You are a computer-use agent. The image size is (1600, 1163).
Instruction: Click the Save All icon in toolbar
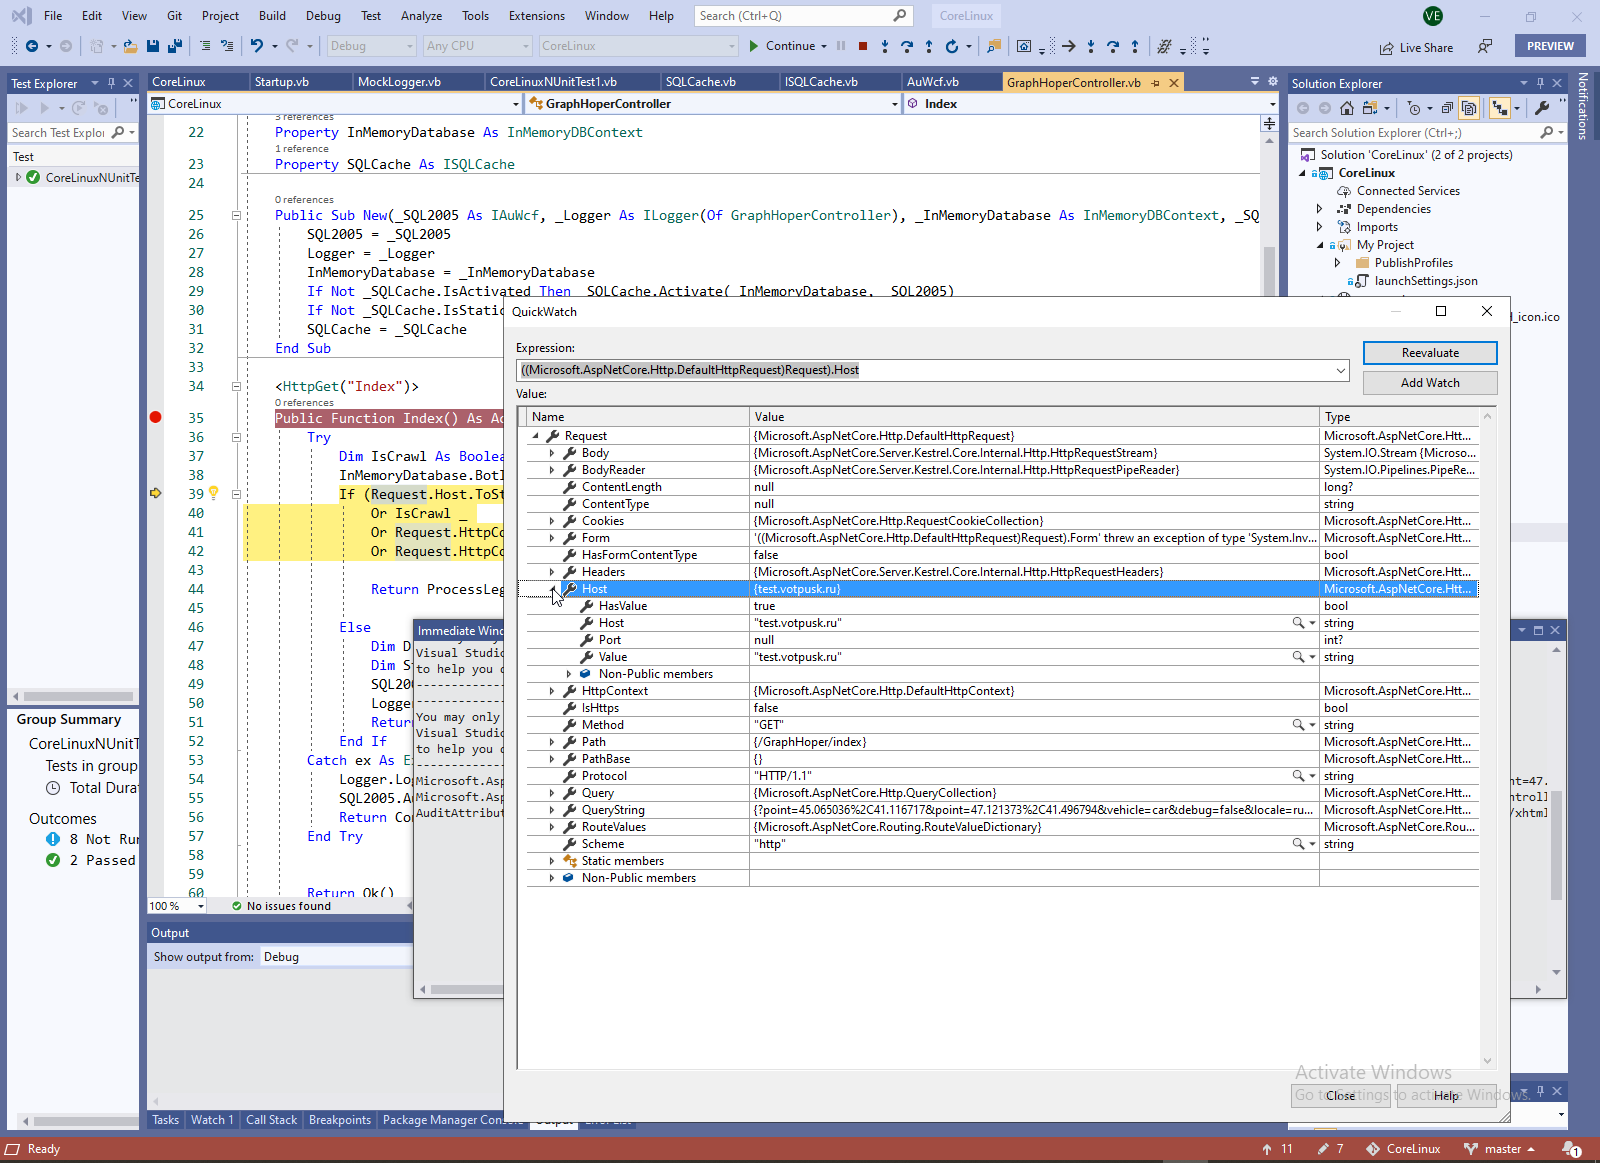[x=175, y=46]
